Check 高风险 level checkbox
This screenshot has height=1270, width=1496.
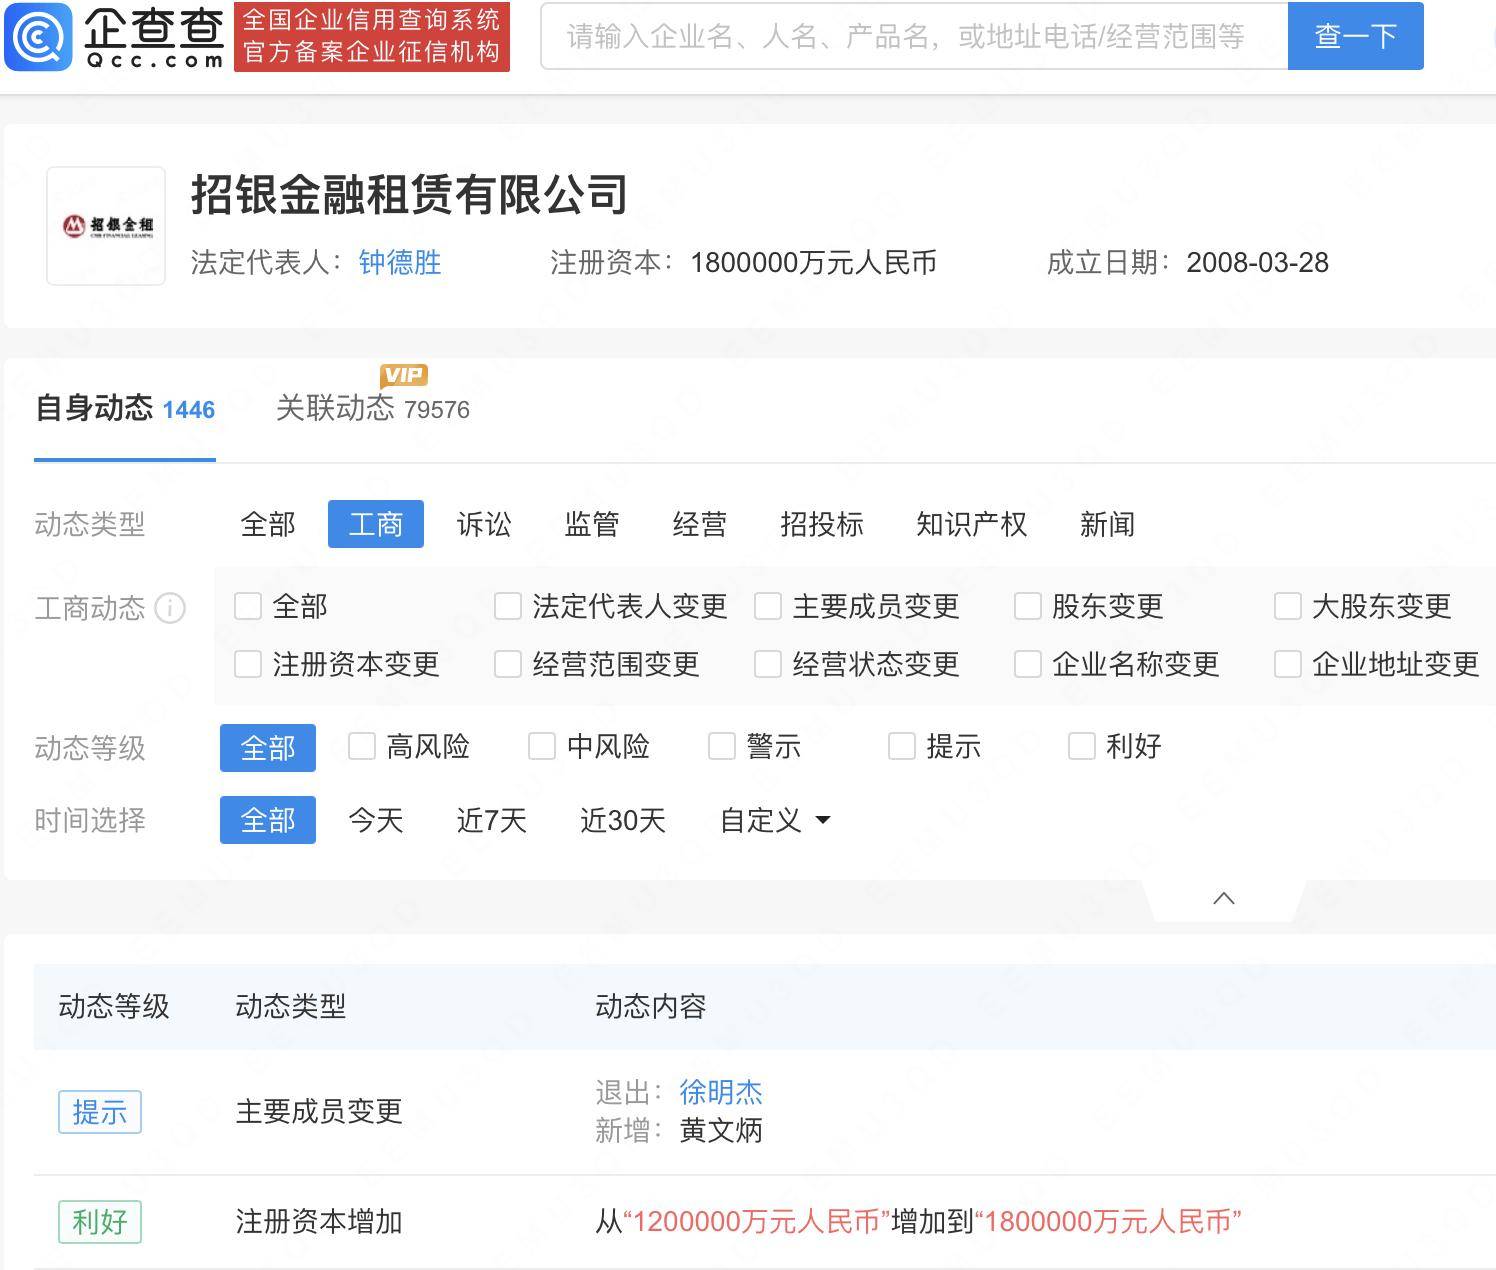coord(362,746)
